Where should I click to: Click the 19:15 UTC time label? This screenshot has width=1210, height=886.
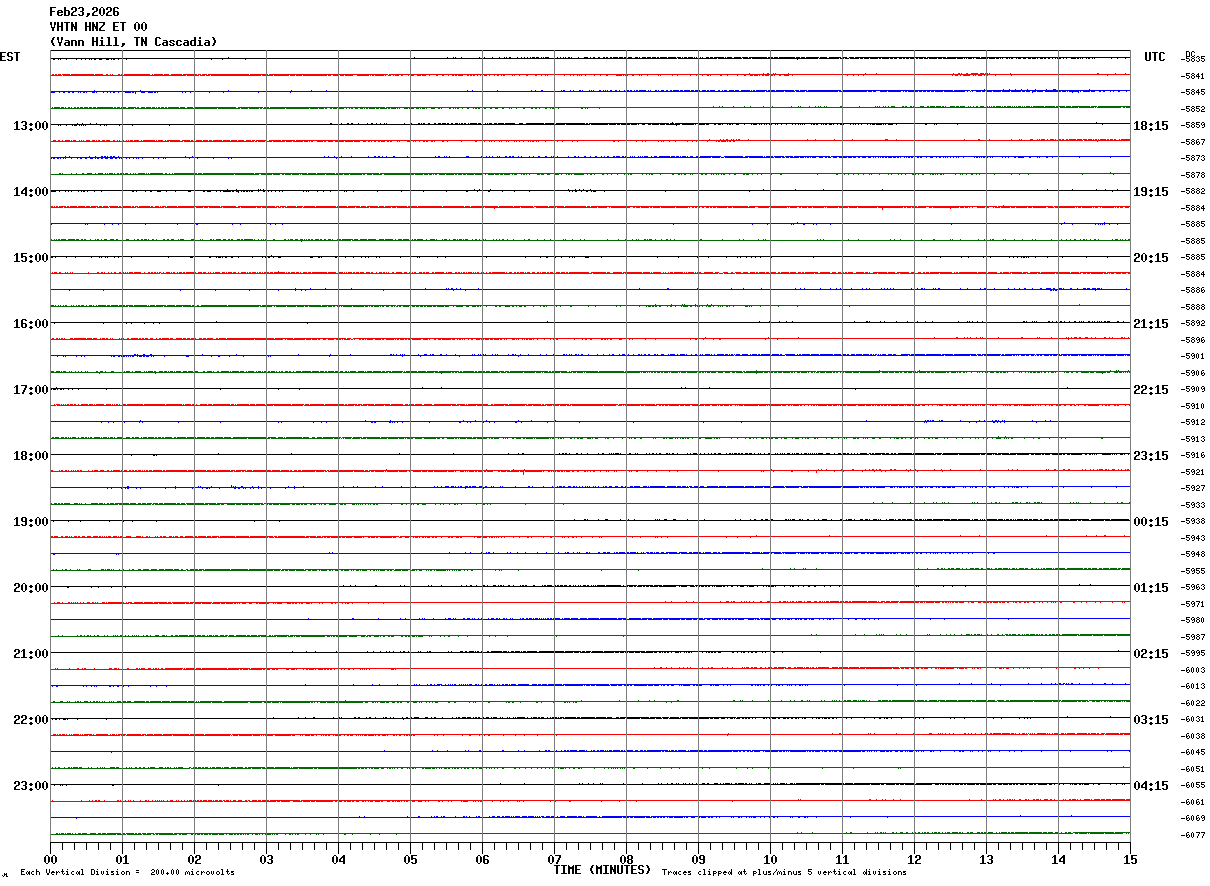pyautogui.click(x=1151, y=191)
